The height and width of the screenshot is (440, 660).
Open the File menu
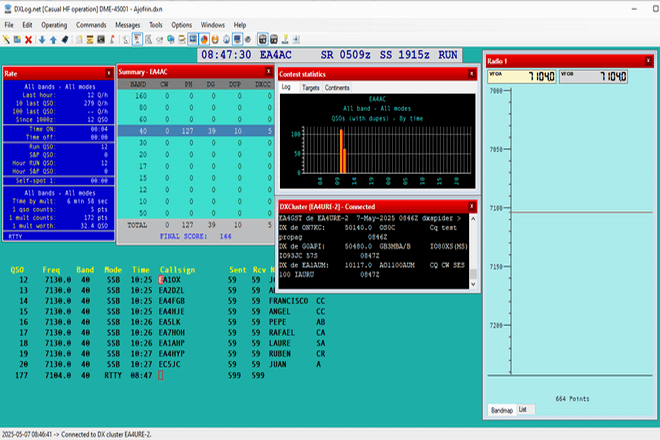pyautogui.click(x=9, y=25)
